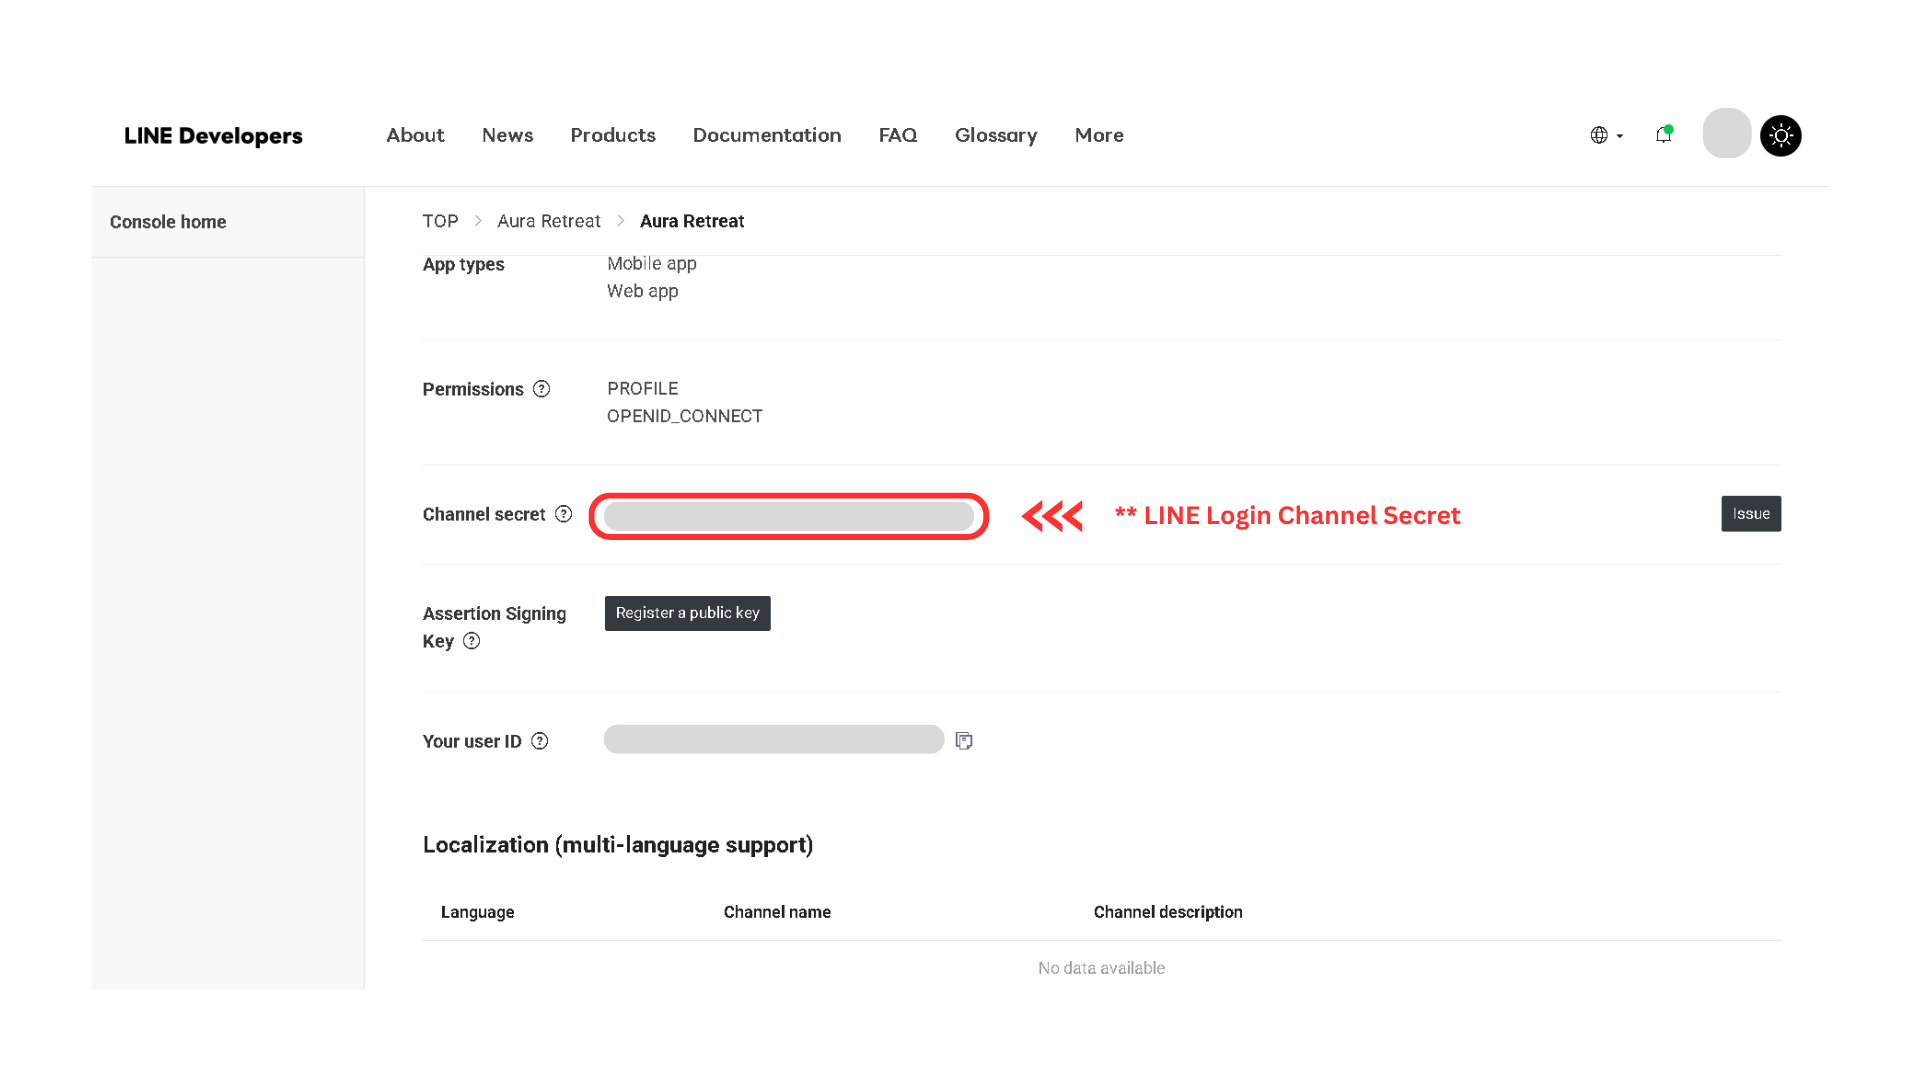Screen dimensions: 1920x1080
Task: Go to Console home in sidebar
Action: click(168, 222)
